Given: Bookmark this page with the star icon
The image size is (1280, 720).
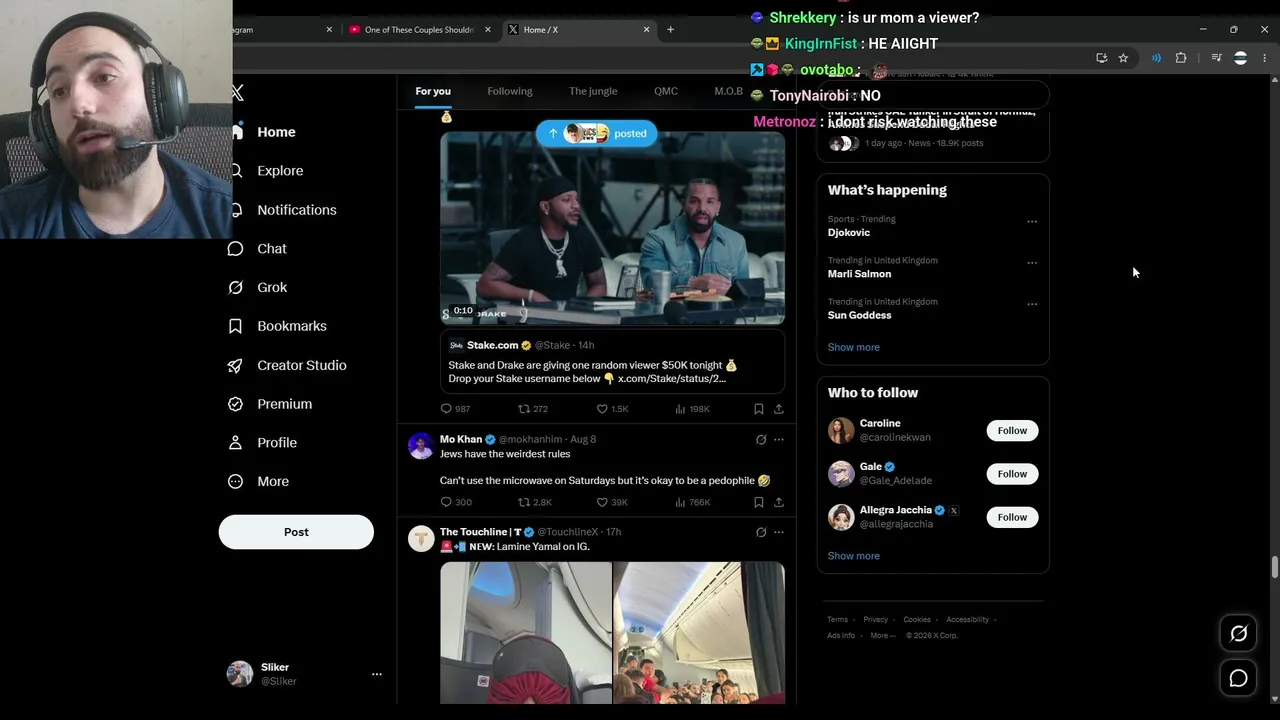Looking at the screenshot, I should point(1123,58).
